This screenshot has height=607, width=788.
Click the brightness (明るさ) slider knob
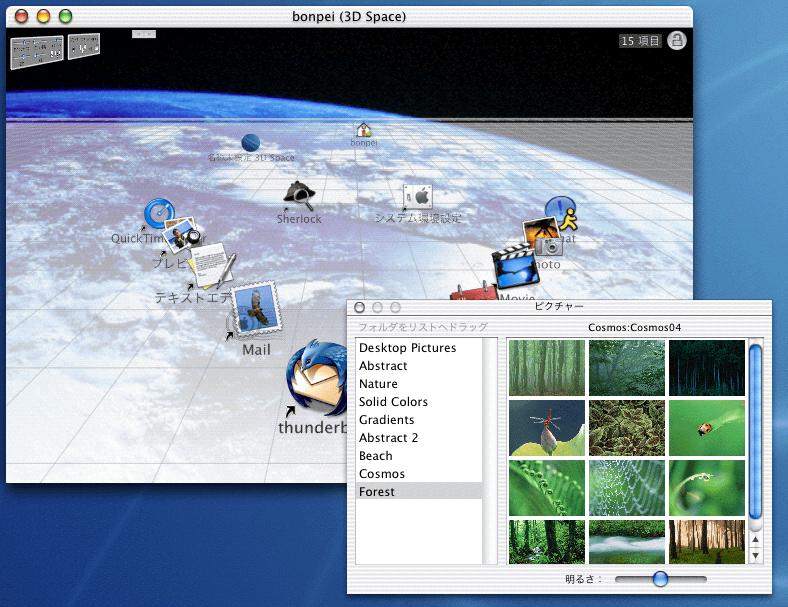(x=660, y=579)
